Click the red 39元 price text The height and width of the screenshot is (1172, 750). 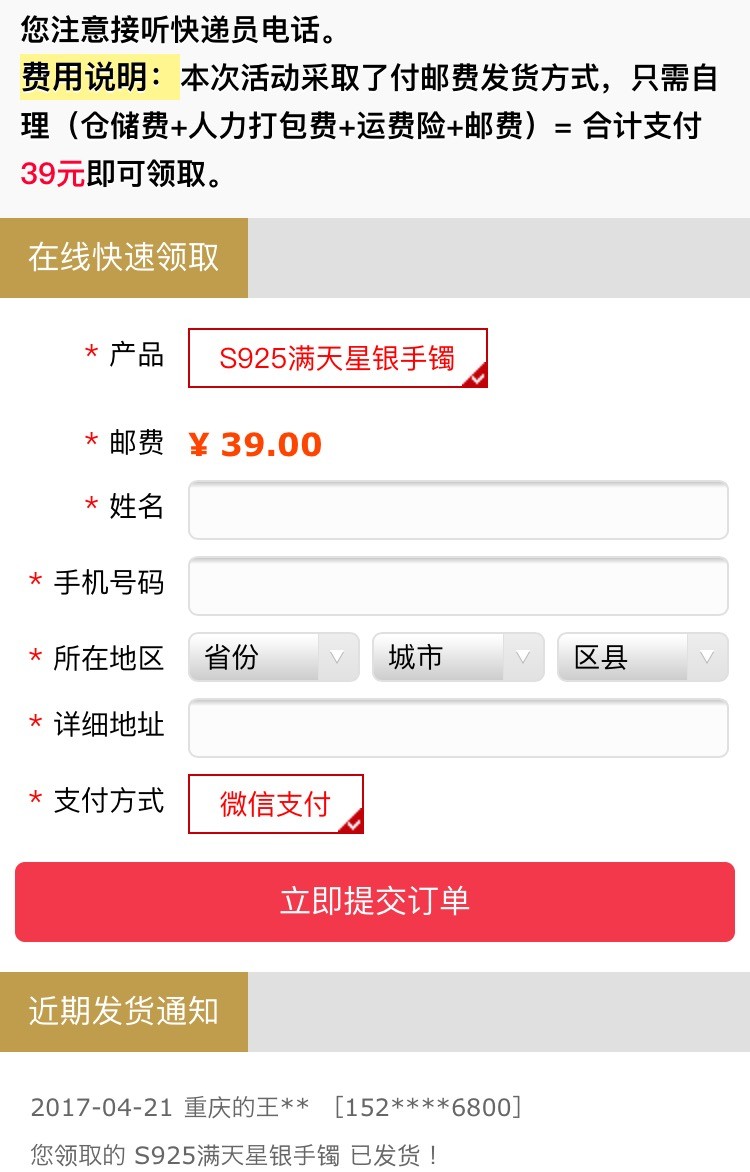[52, 173]
